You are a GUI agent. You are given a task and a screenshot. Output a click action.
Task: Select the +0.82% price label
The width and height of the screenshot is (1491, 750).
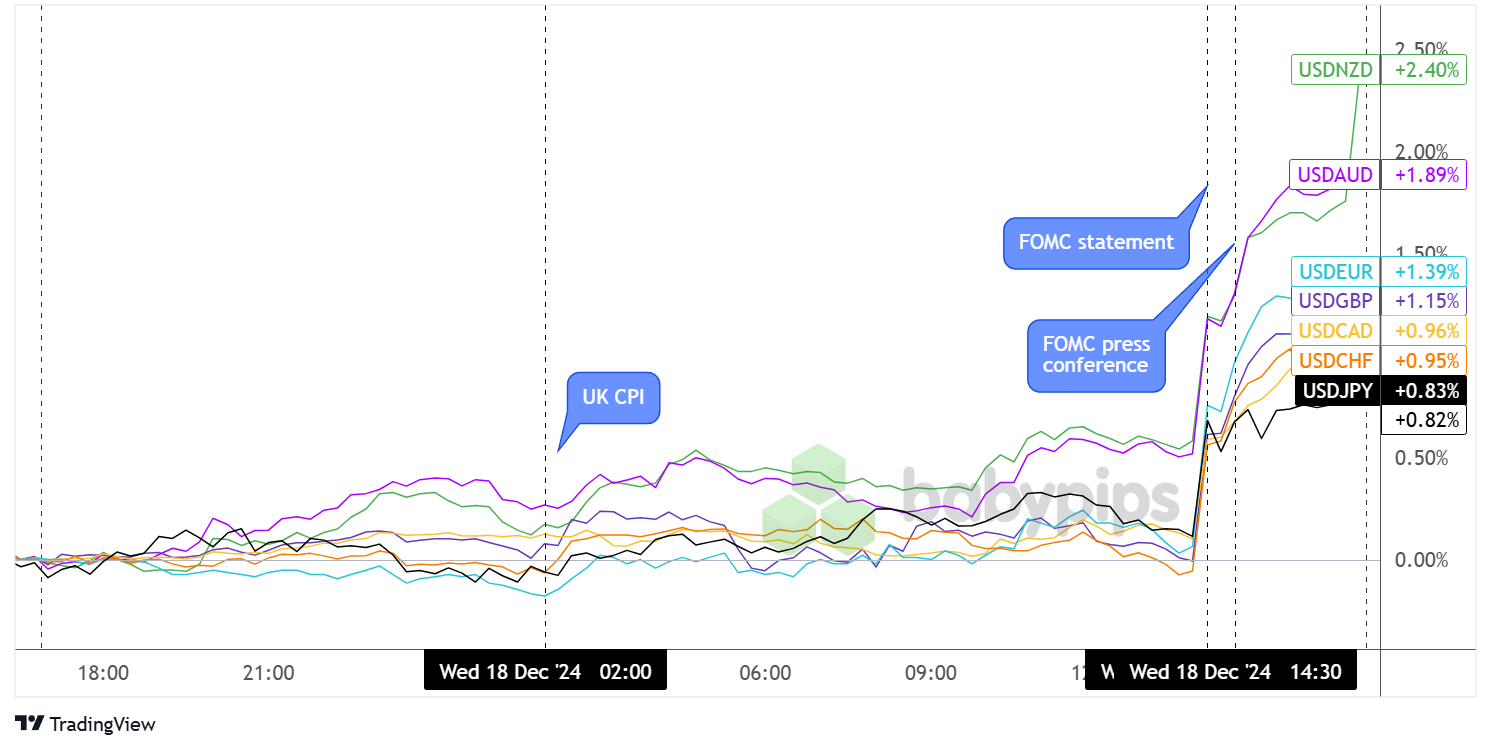point(1426,420)
